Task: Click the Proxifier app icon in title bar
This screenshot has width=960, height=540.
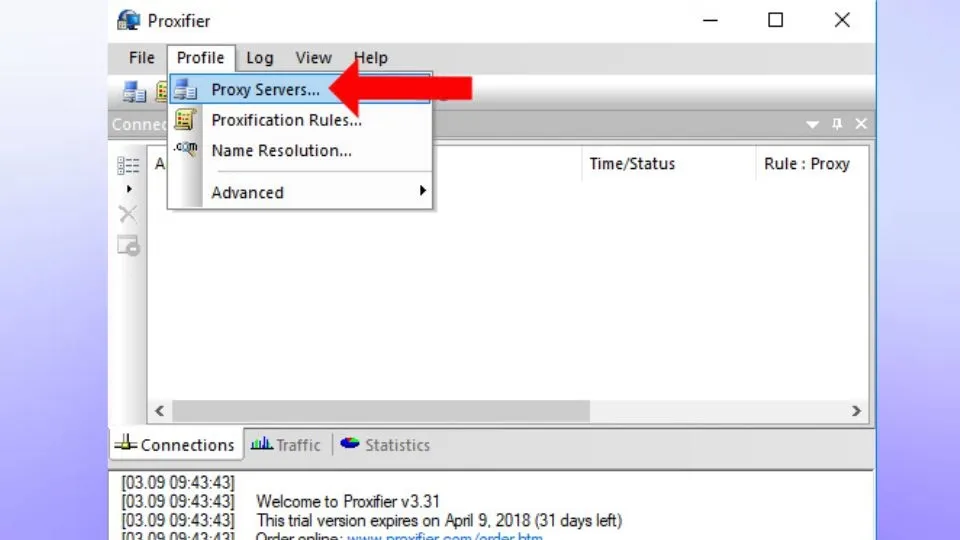Action: coord(129,20)
